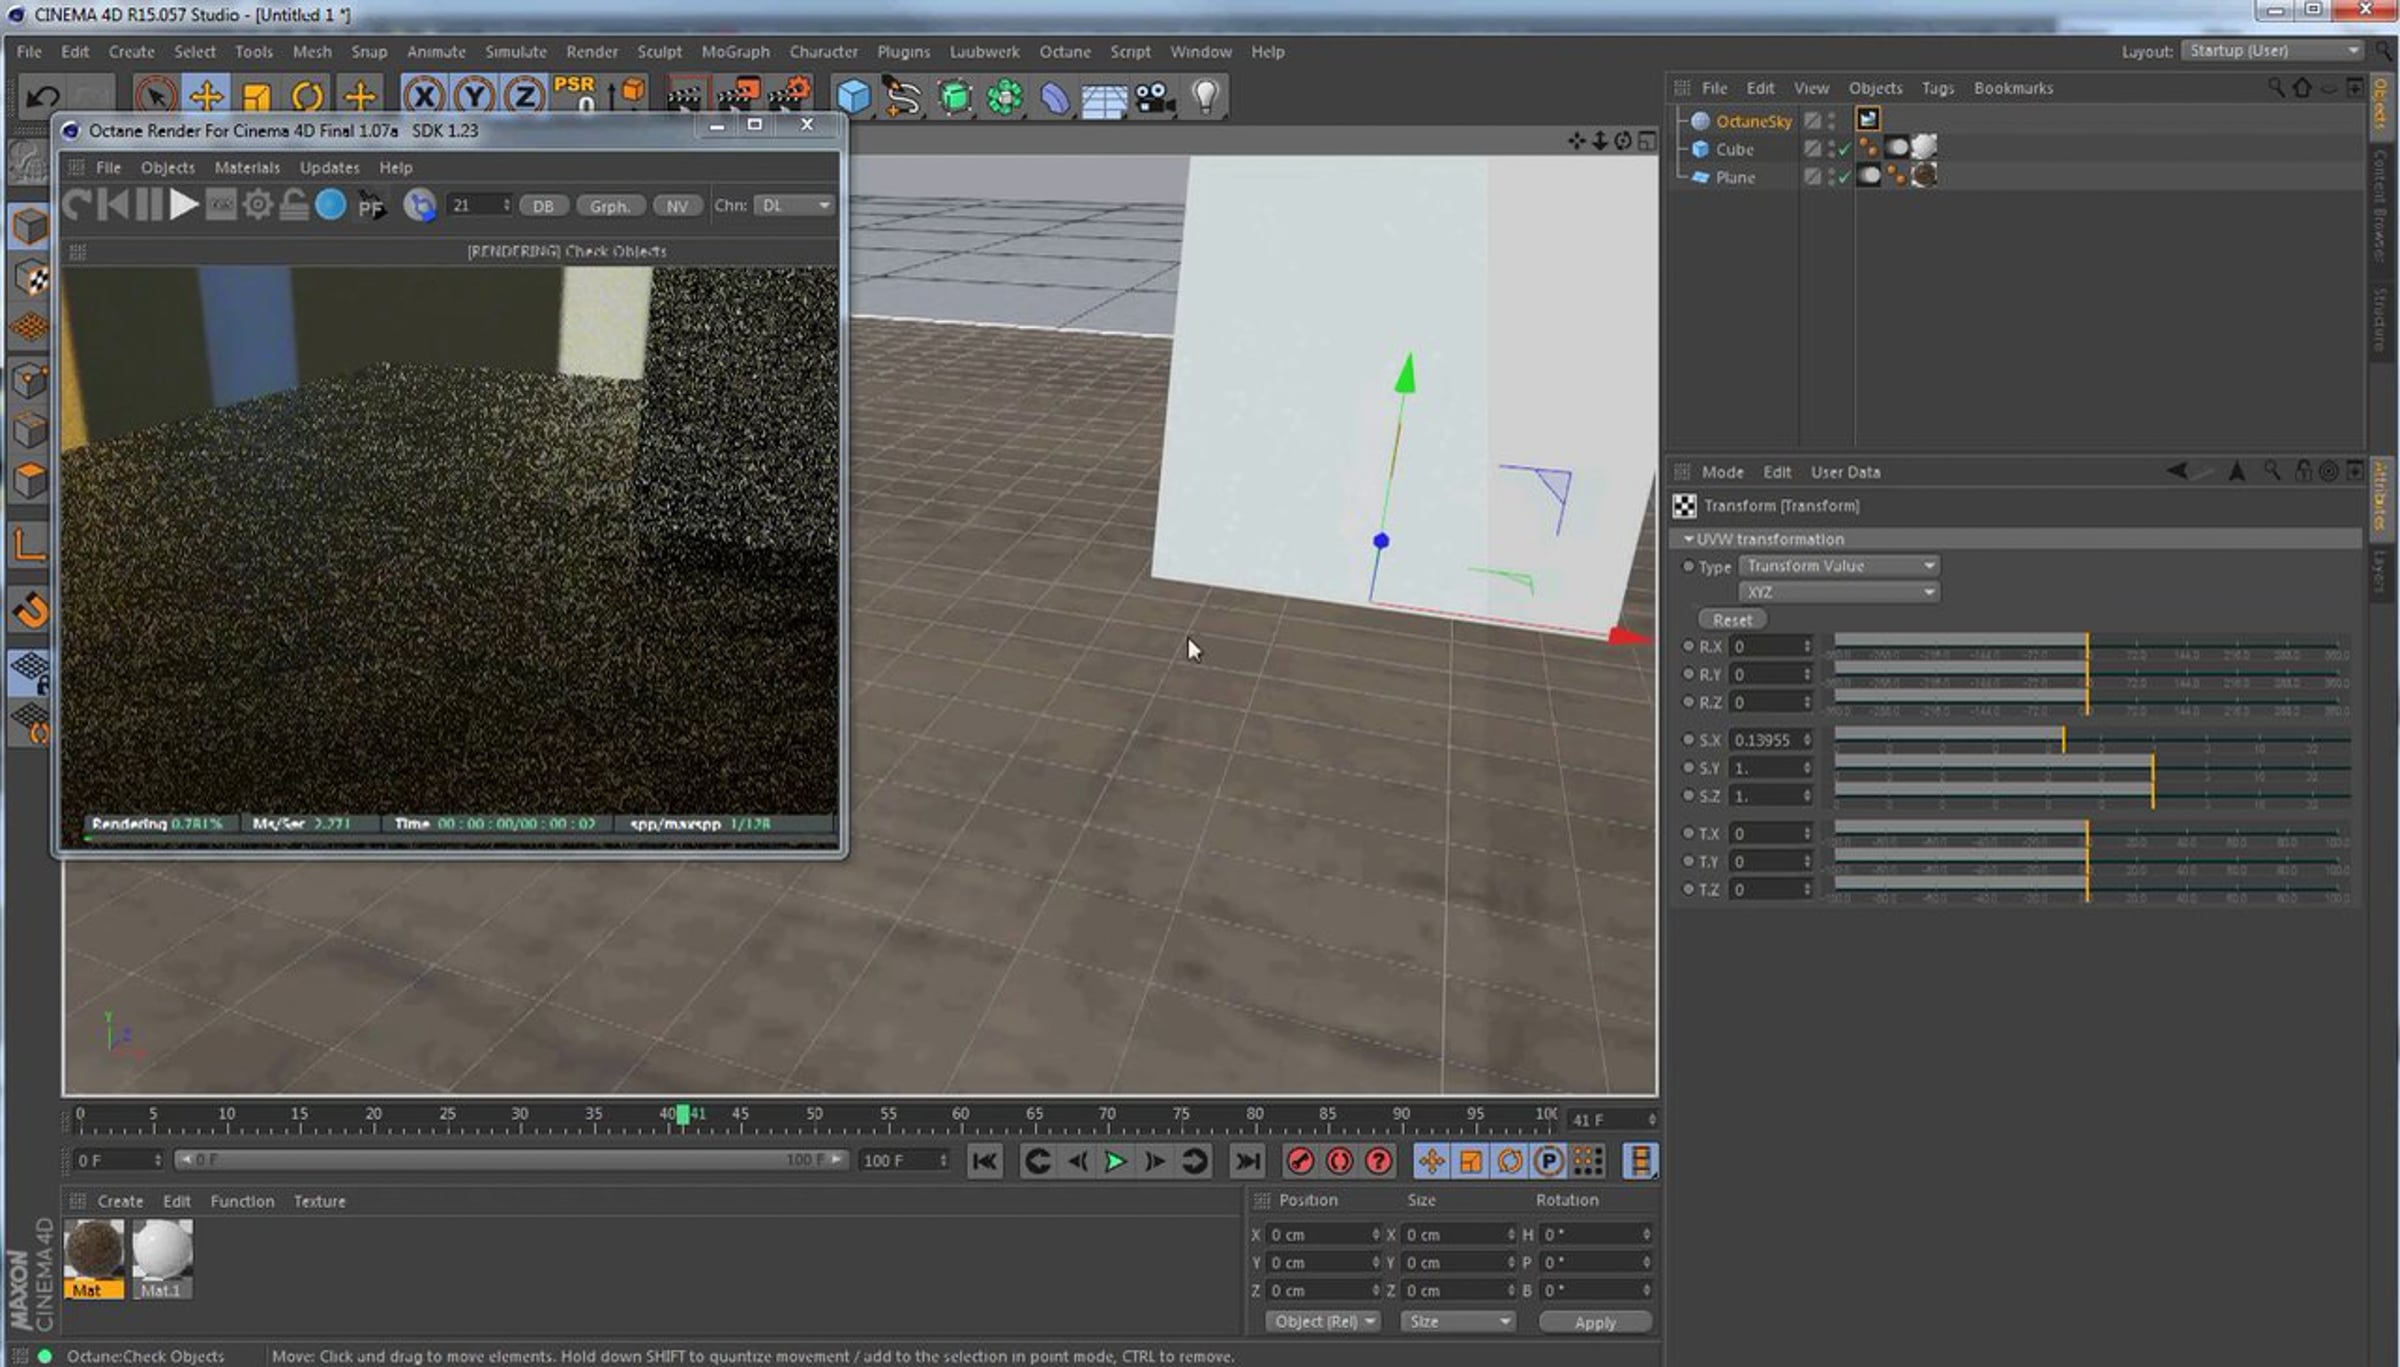Select the Move tool in the top toolbar

(x=206, y=97)
